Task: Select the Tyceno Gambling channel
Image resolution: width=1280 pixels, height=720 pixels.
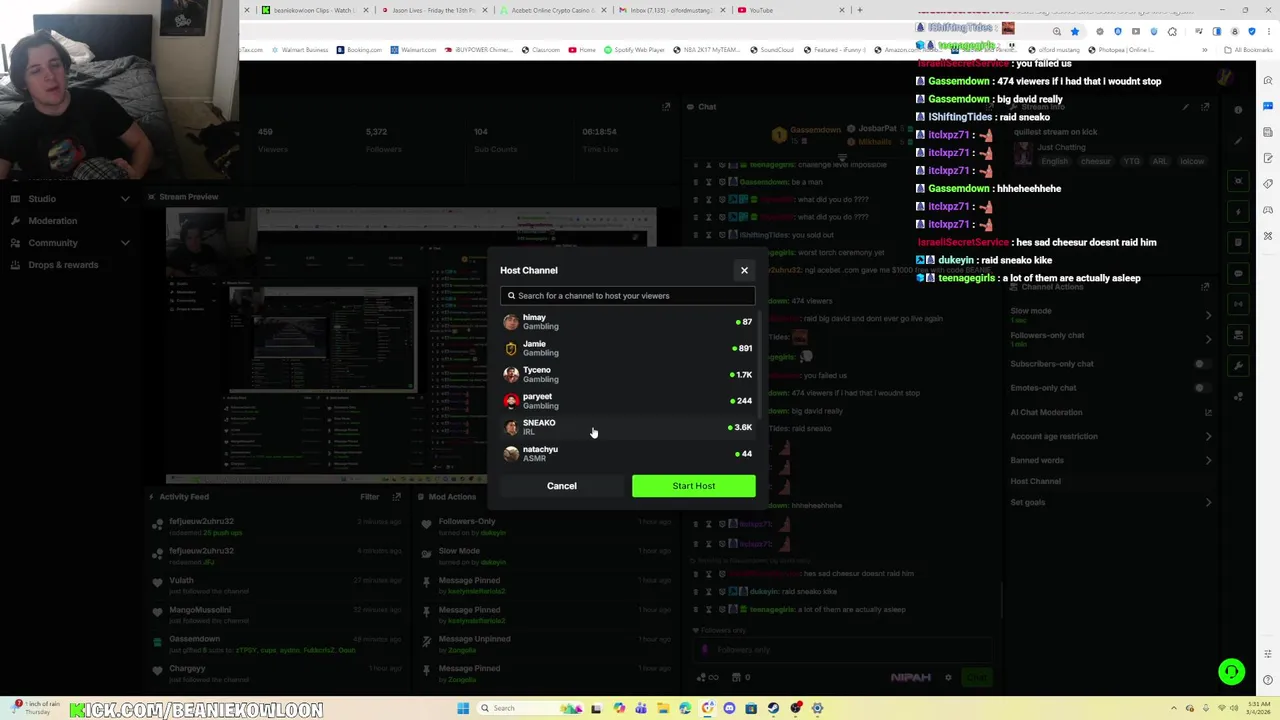Action: pyautogui.click(x=628, y=374)
